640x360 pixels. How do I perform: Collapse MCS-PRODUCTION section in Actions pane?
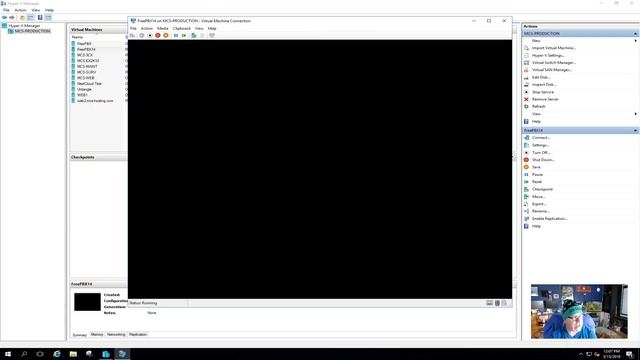tap(635, 33)
